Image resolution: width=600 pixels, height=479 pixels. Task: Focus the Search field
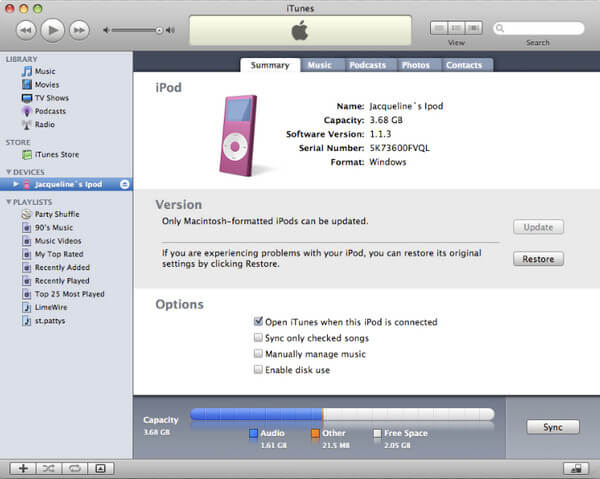(x=539, y=28)
